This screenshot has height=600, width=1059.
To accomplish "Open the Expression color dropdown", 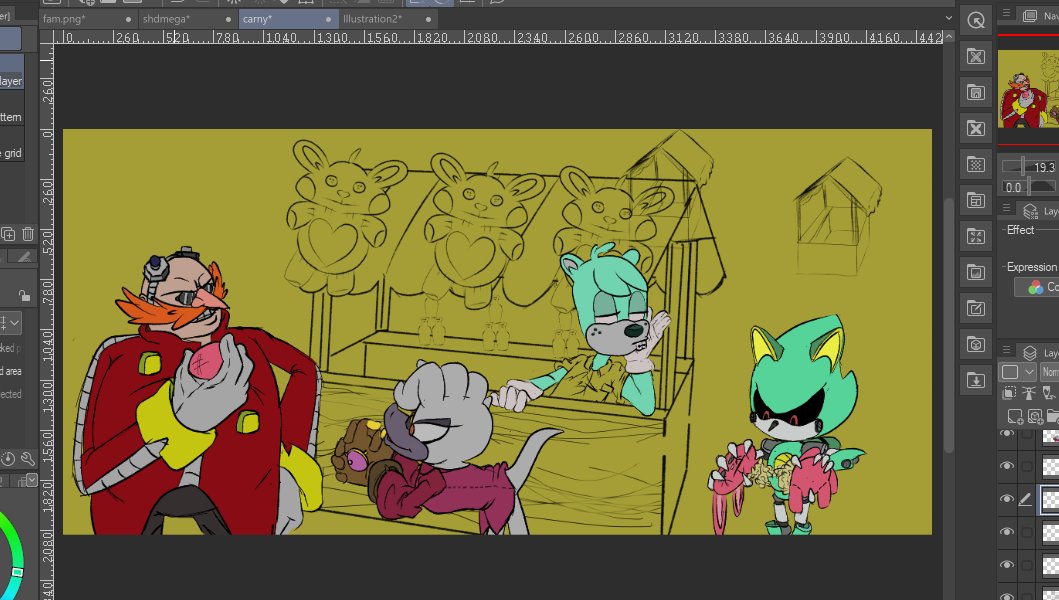I will point(1037,287).
